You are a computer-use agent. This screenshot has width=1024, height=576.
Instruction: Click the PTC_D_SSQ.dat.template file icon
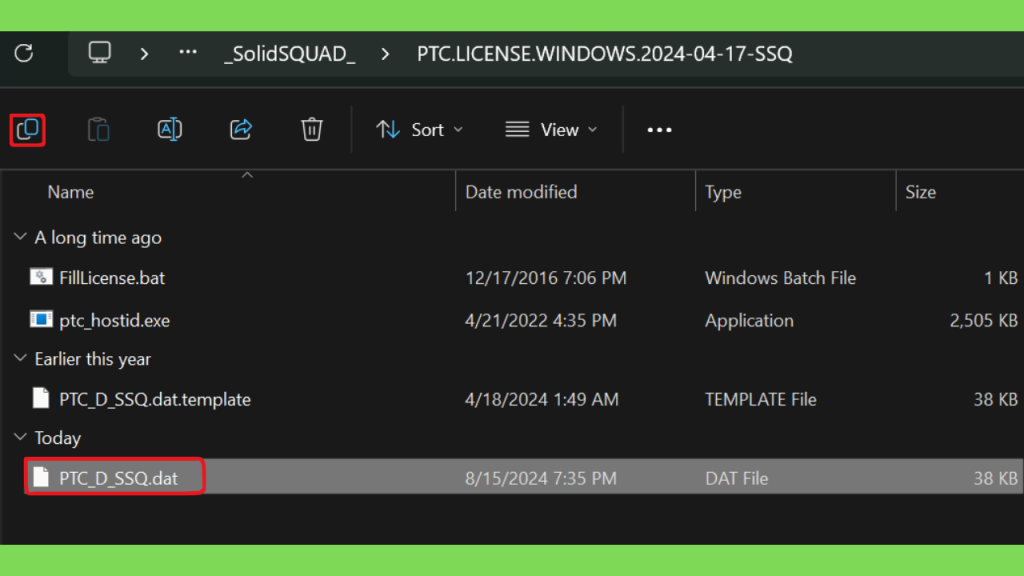(41, 398)
